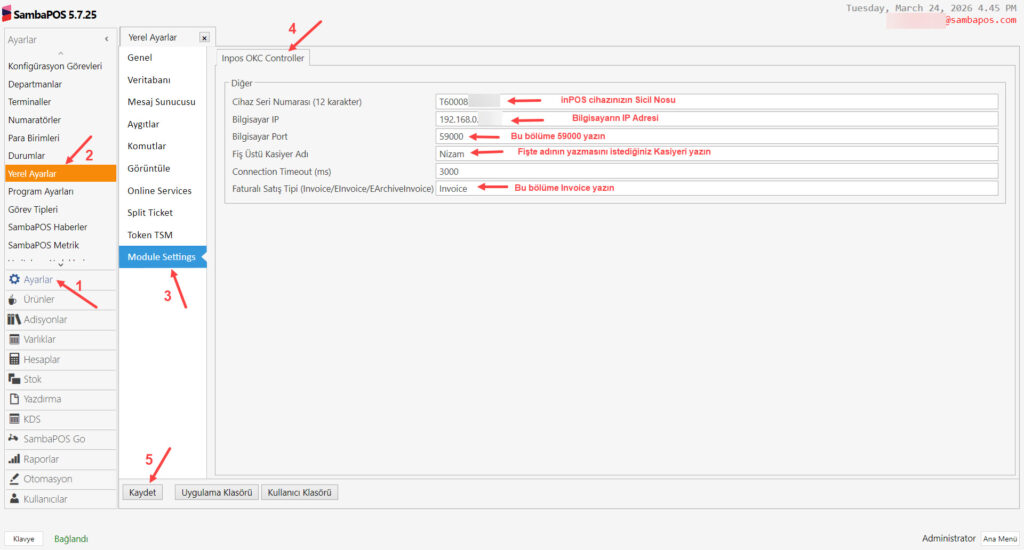
Task: Open Ürünler via its cup icon
Action: (14, 299)
